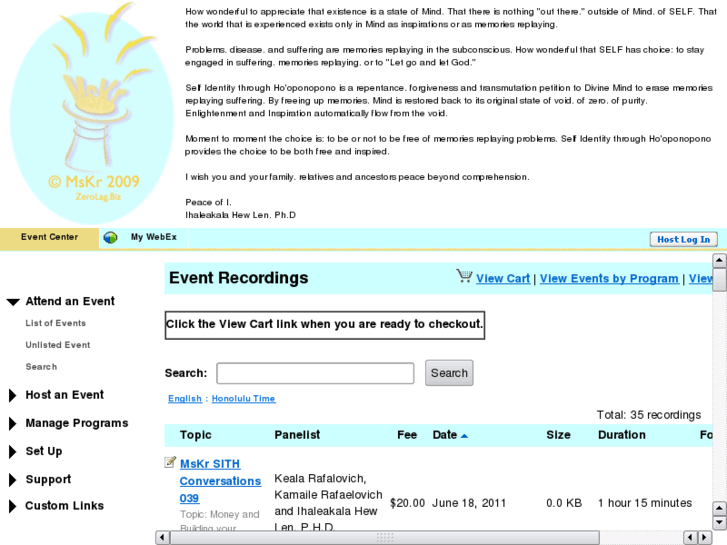Click the shopping cart icon
The width and height of the screenshot is (727, 545).
(464, 276)
